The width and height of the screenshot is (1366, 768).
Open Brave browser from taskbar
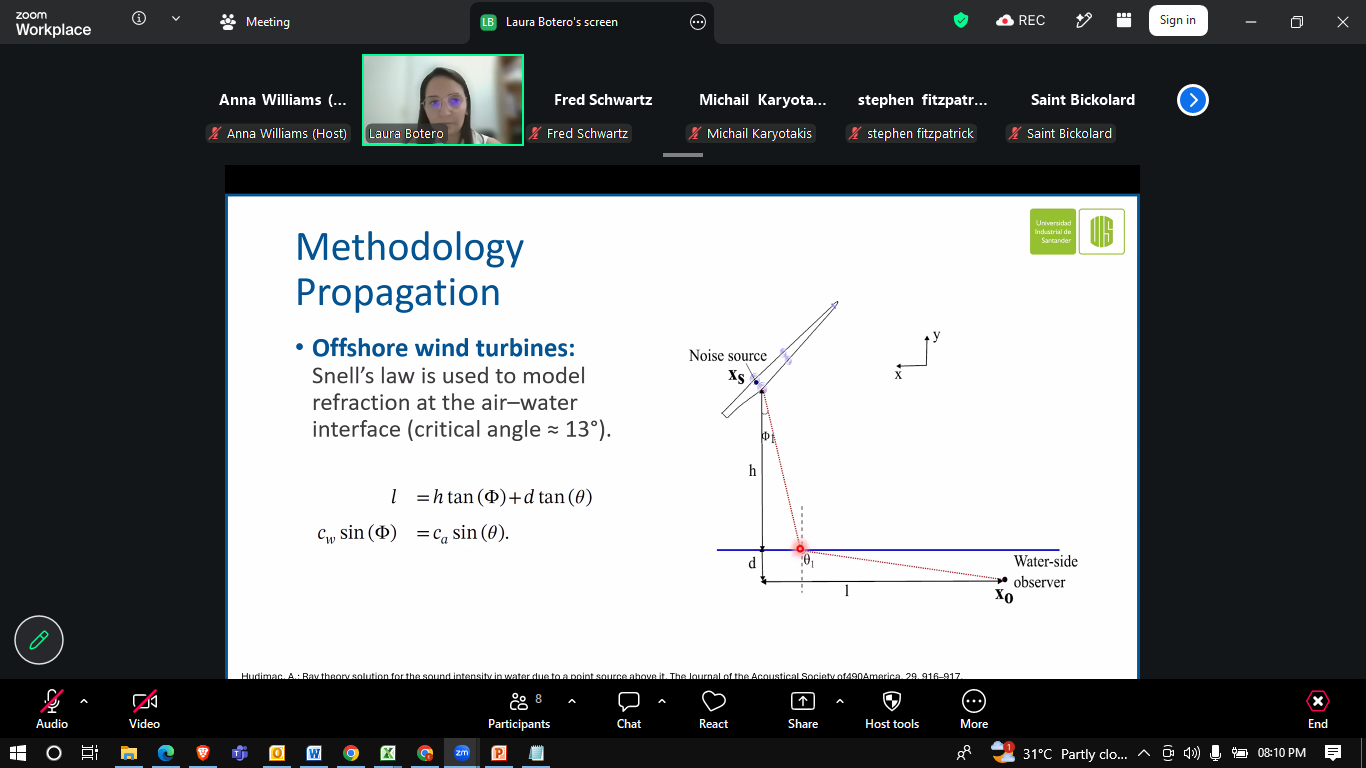(202, 753)
